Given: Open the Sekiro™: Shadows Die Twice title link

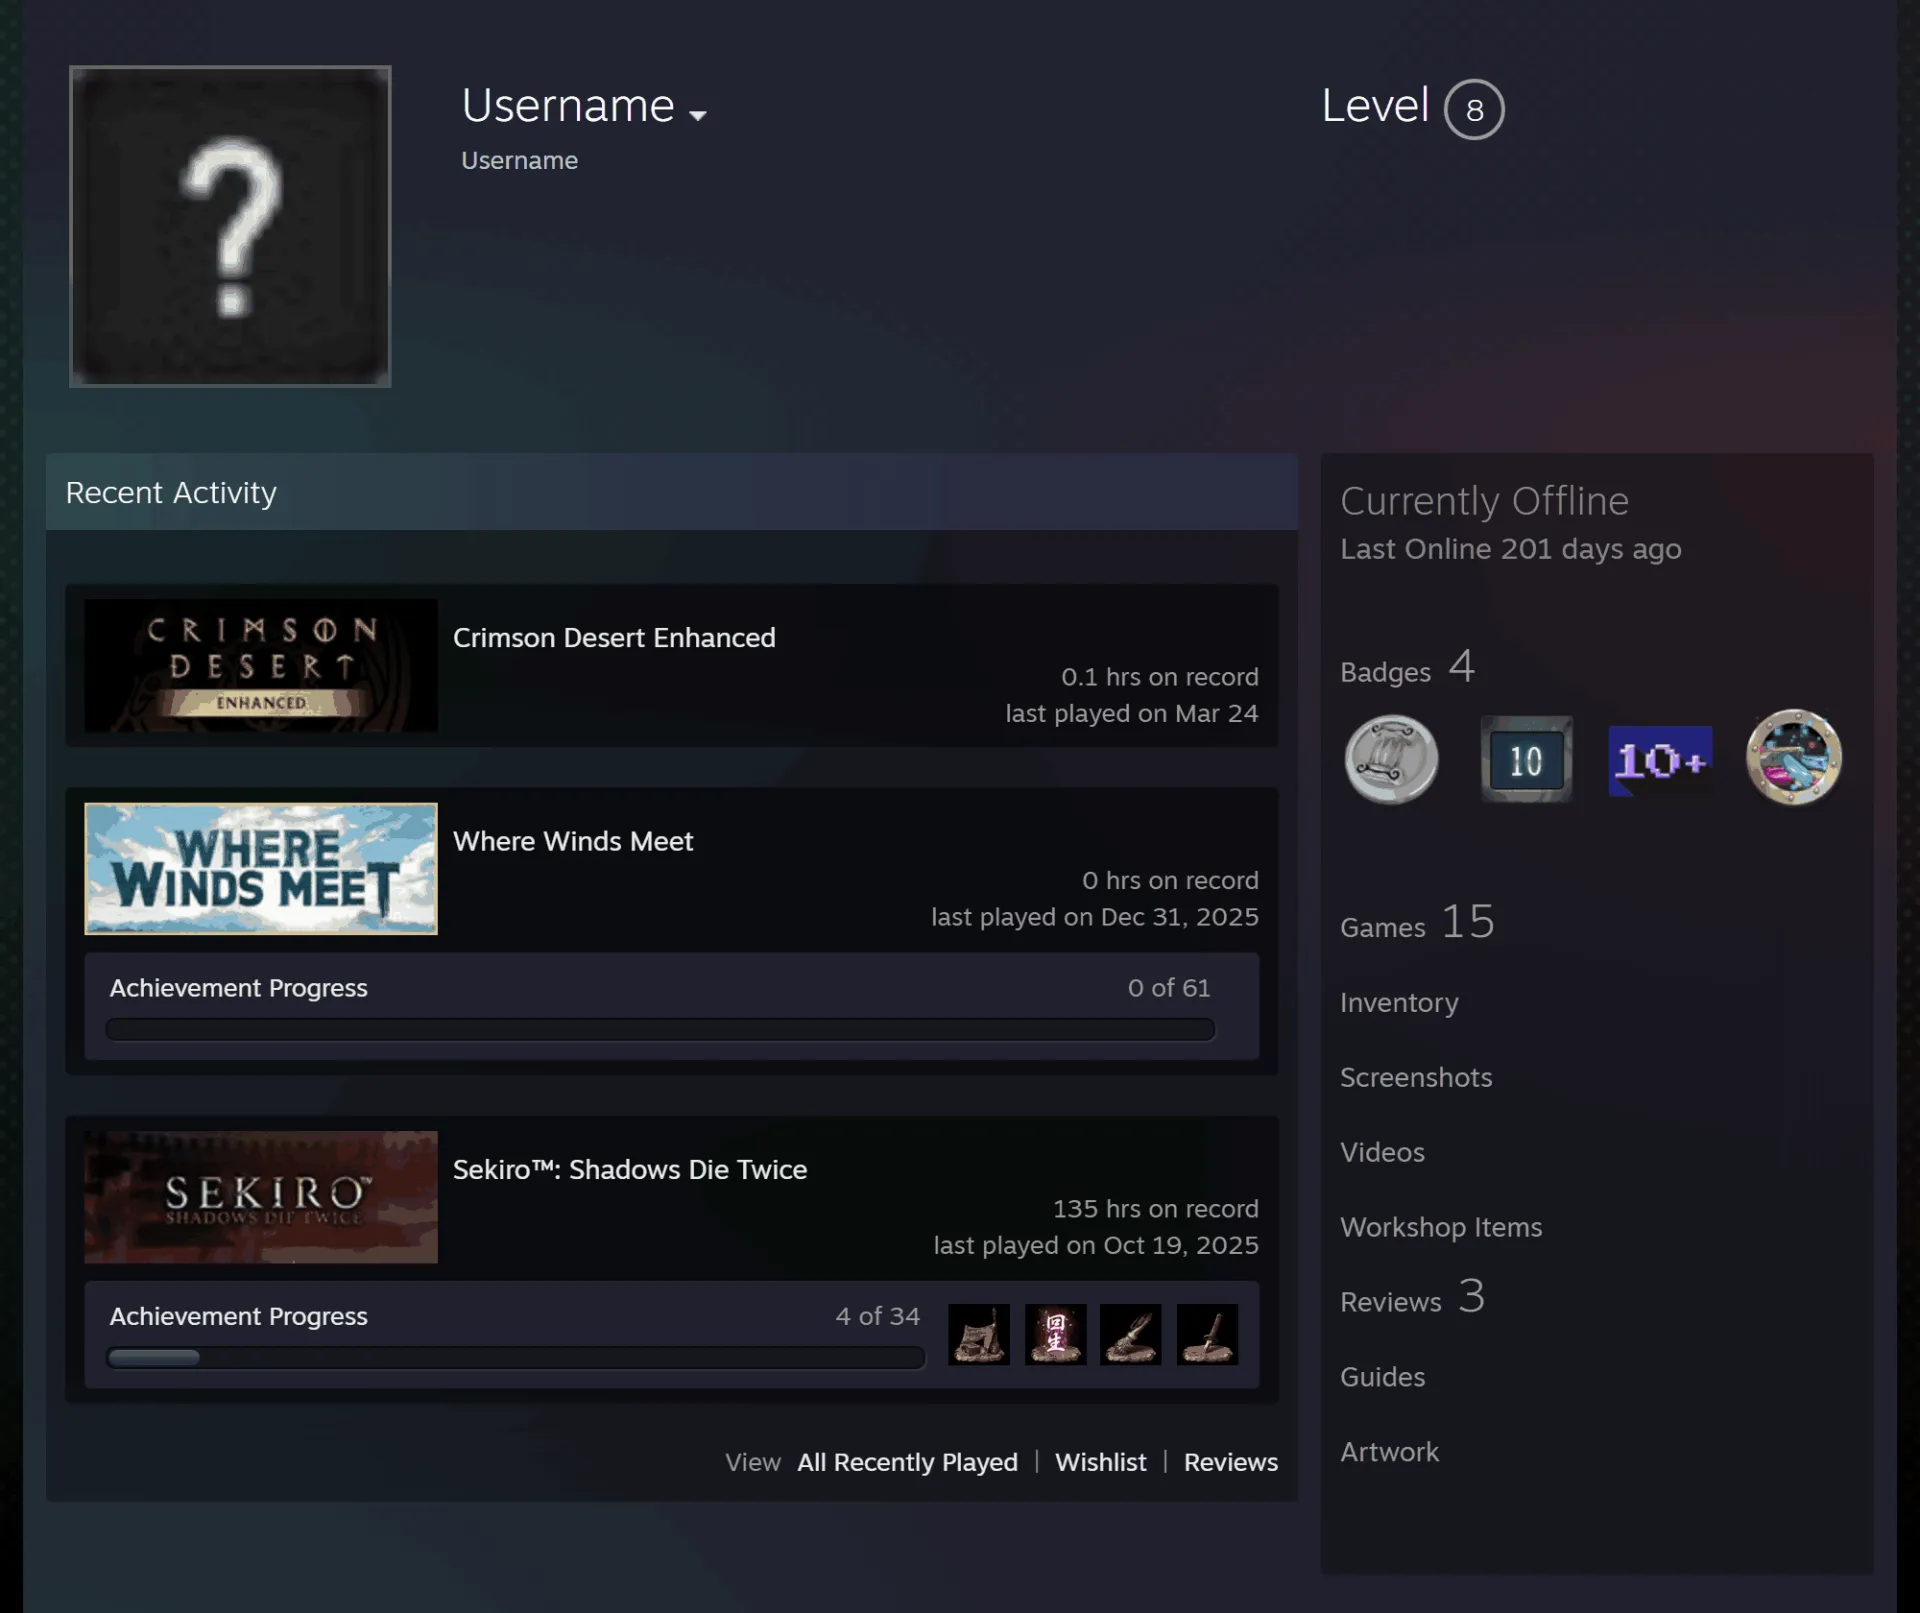Looking at the screenshot, I should (630, 1170).
